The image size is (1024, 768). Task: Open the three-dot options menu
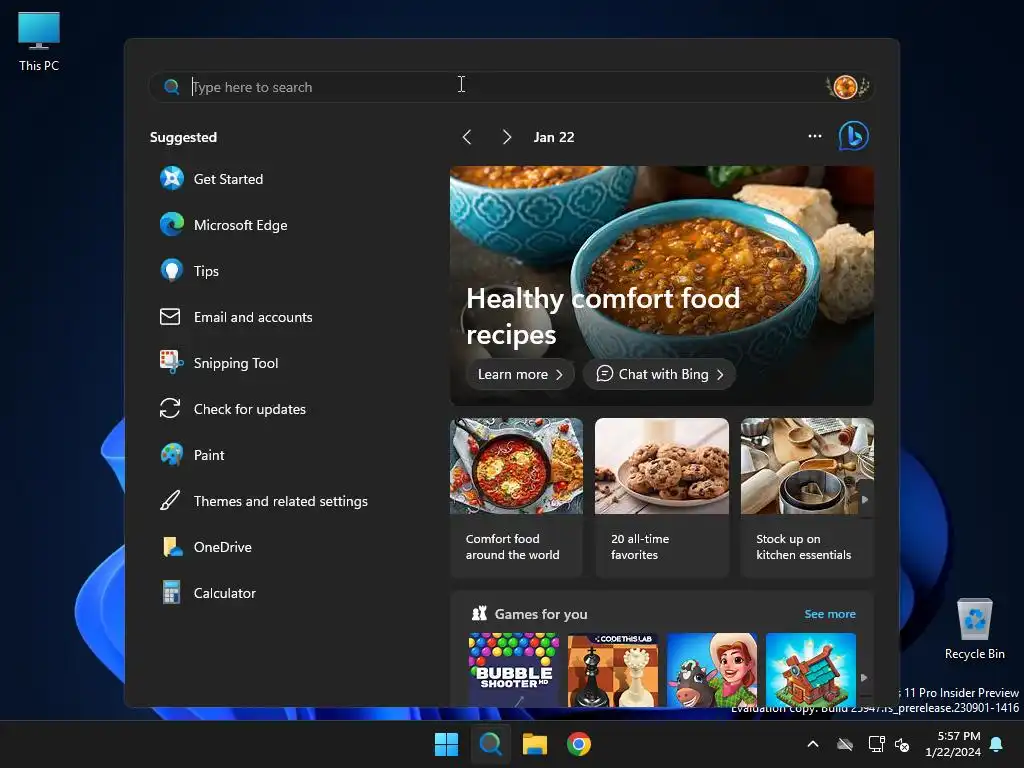click(814, 136)
